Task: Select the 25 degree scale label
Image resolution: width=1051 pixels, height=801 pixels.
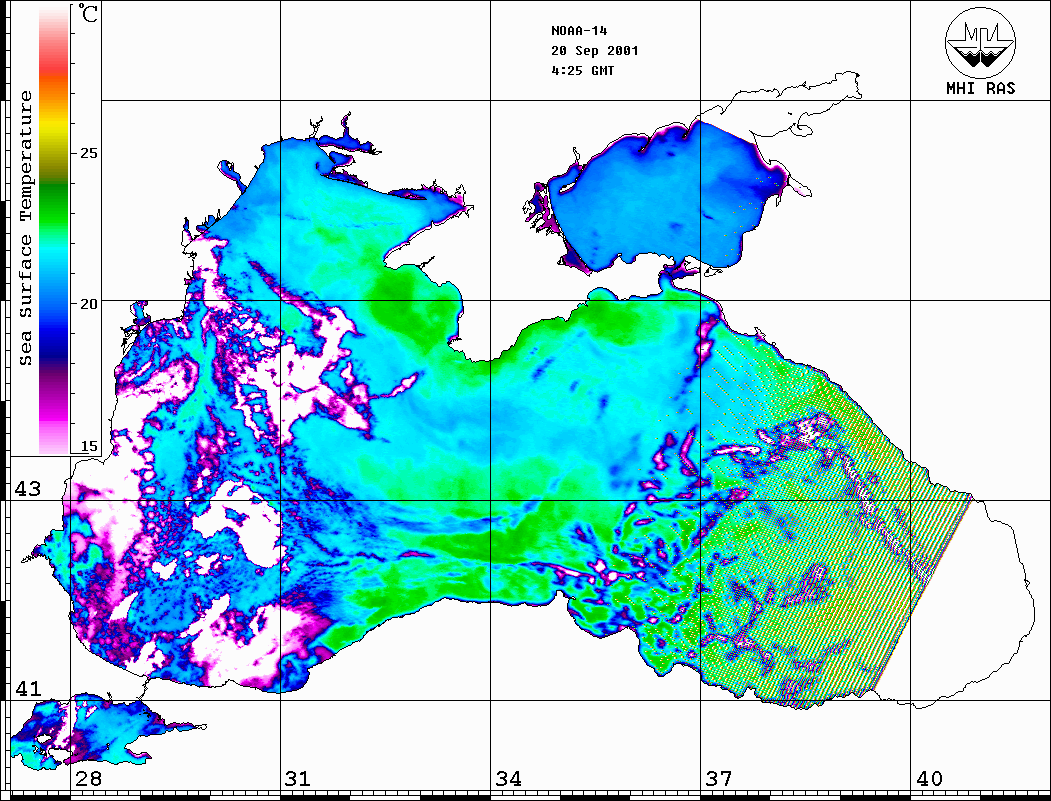Action: [x=90, y=154]
